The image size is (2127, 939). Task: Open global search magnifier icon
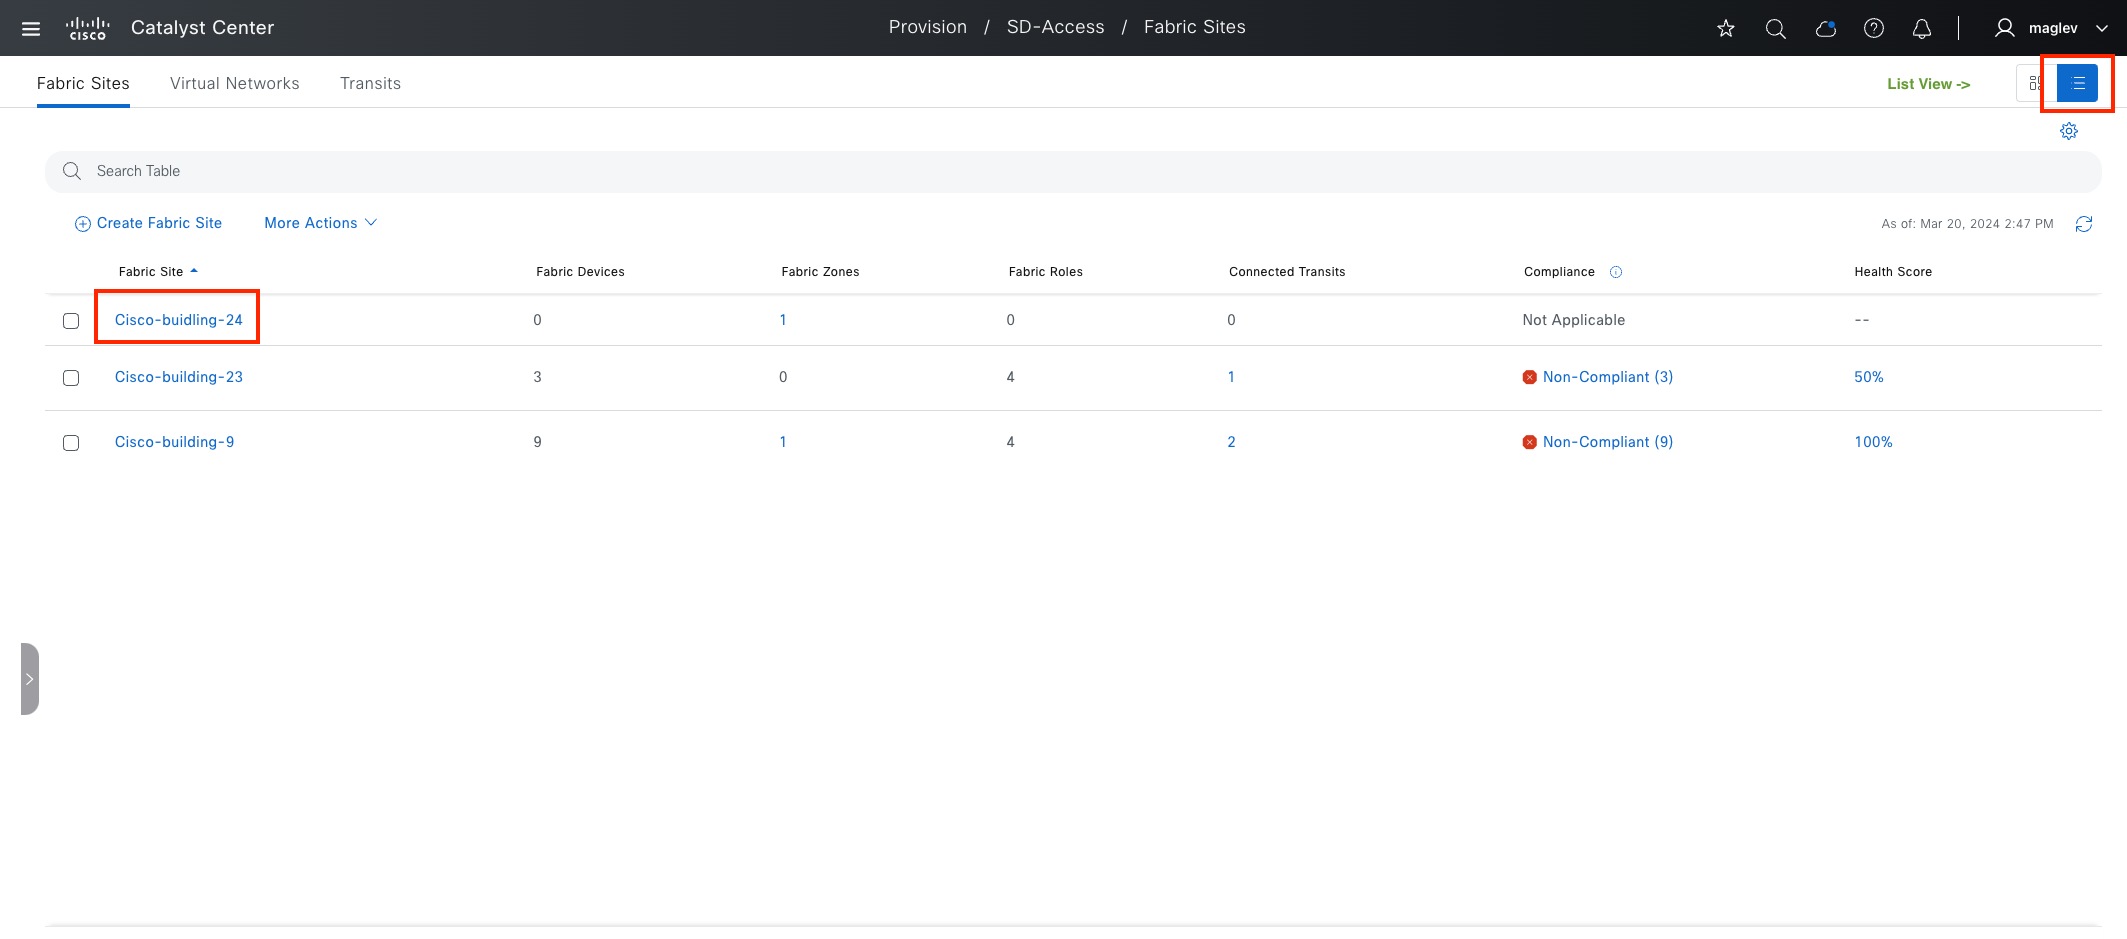1776,29
